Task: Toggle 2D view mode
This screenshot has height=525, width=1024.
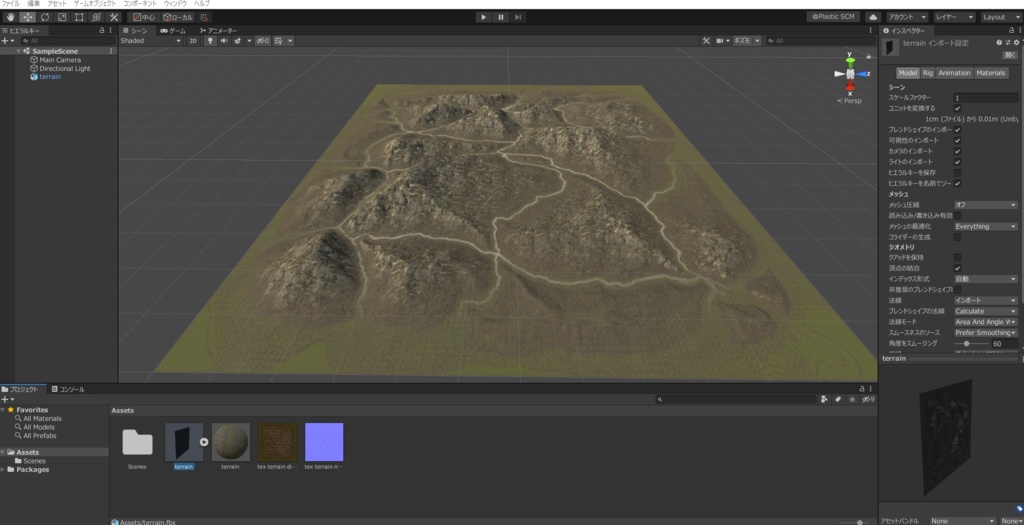Action: point(193,40)
